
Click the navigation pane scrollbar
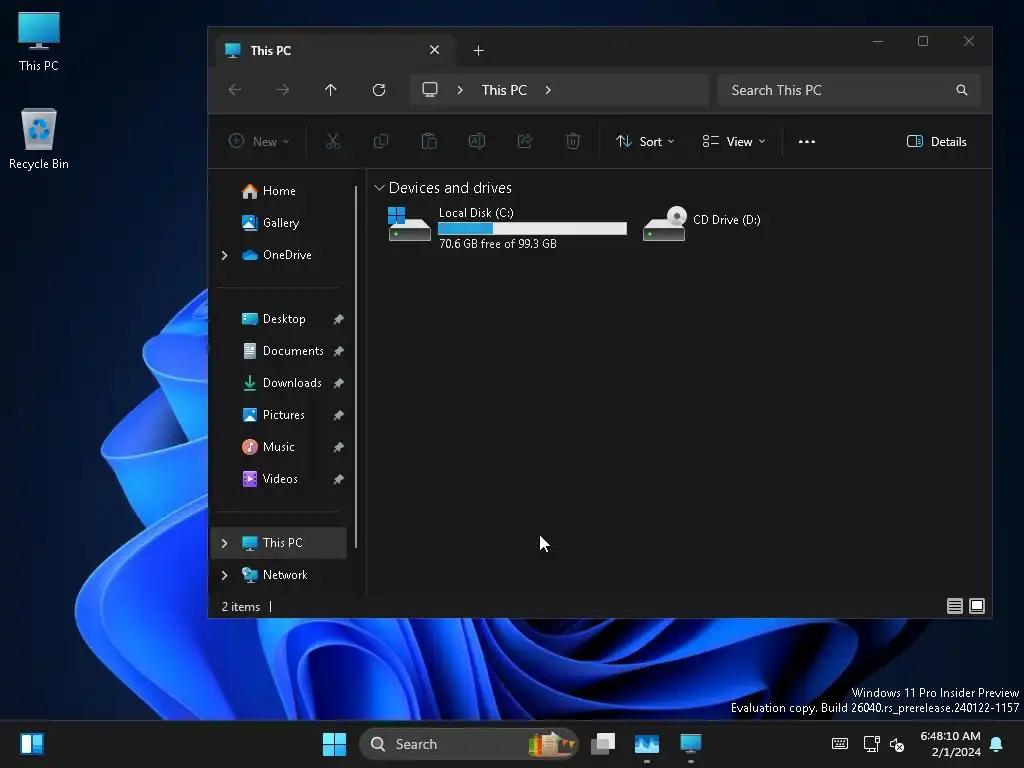coord(356,367)
